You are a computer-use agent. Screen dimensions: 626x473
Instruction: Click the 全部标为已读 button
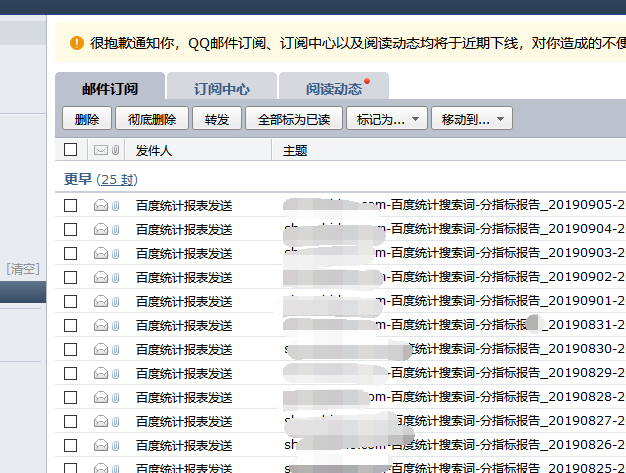(294, 119)
